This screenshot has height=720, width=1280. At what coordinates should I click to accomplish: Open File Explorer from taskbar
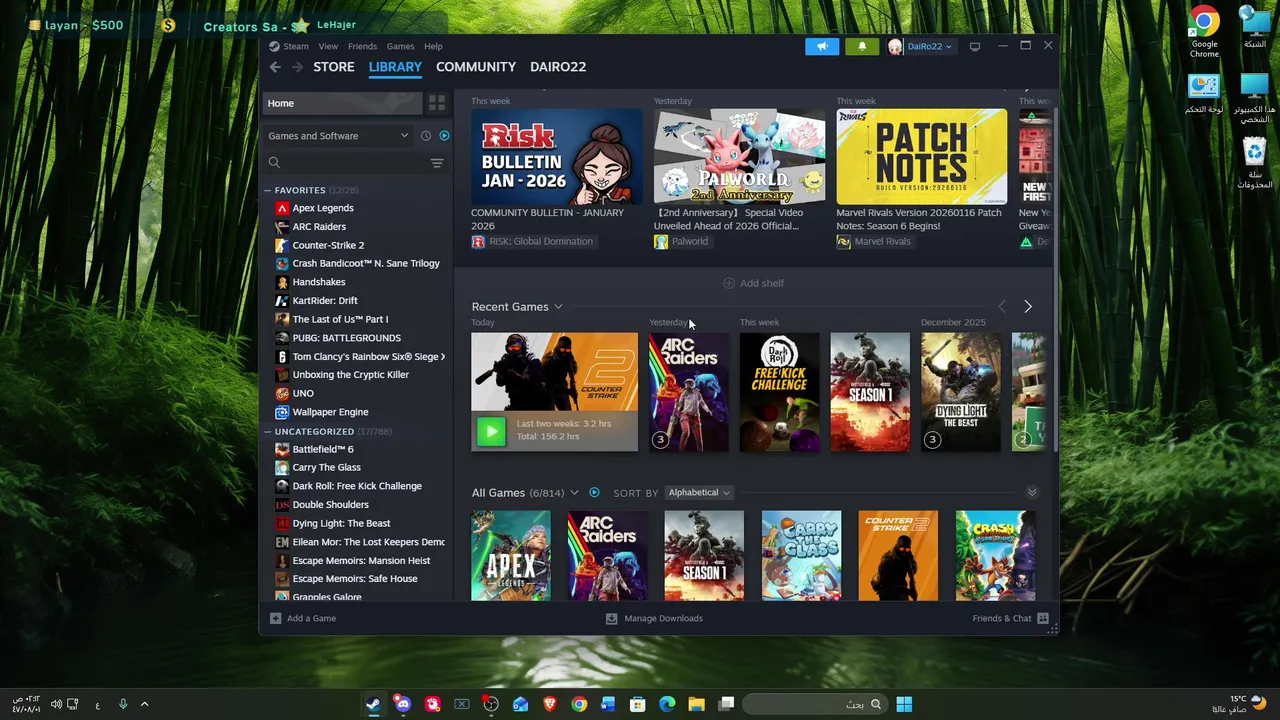(696, 704)
